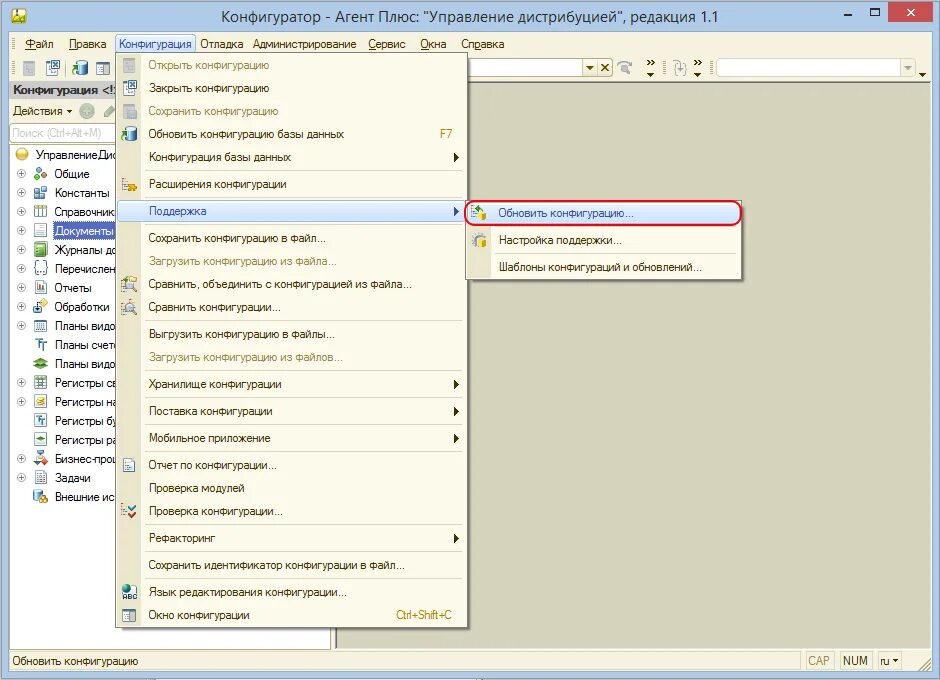The height and width of the screenshot is (680, 940).
Task: Click the ABC globe icon beside Язык редактирования
Action: 129,592
